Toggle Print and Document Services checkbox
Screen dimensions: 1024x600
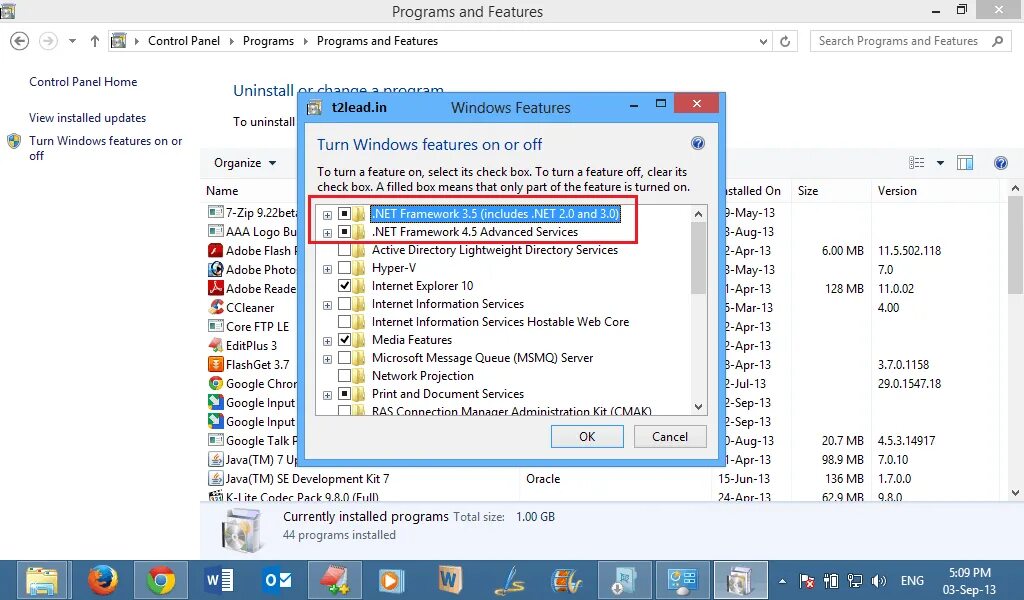pyautogui.click(x=344, y=394)
